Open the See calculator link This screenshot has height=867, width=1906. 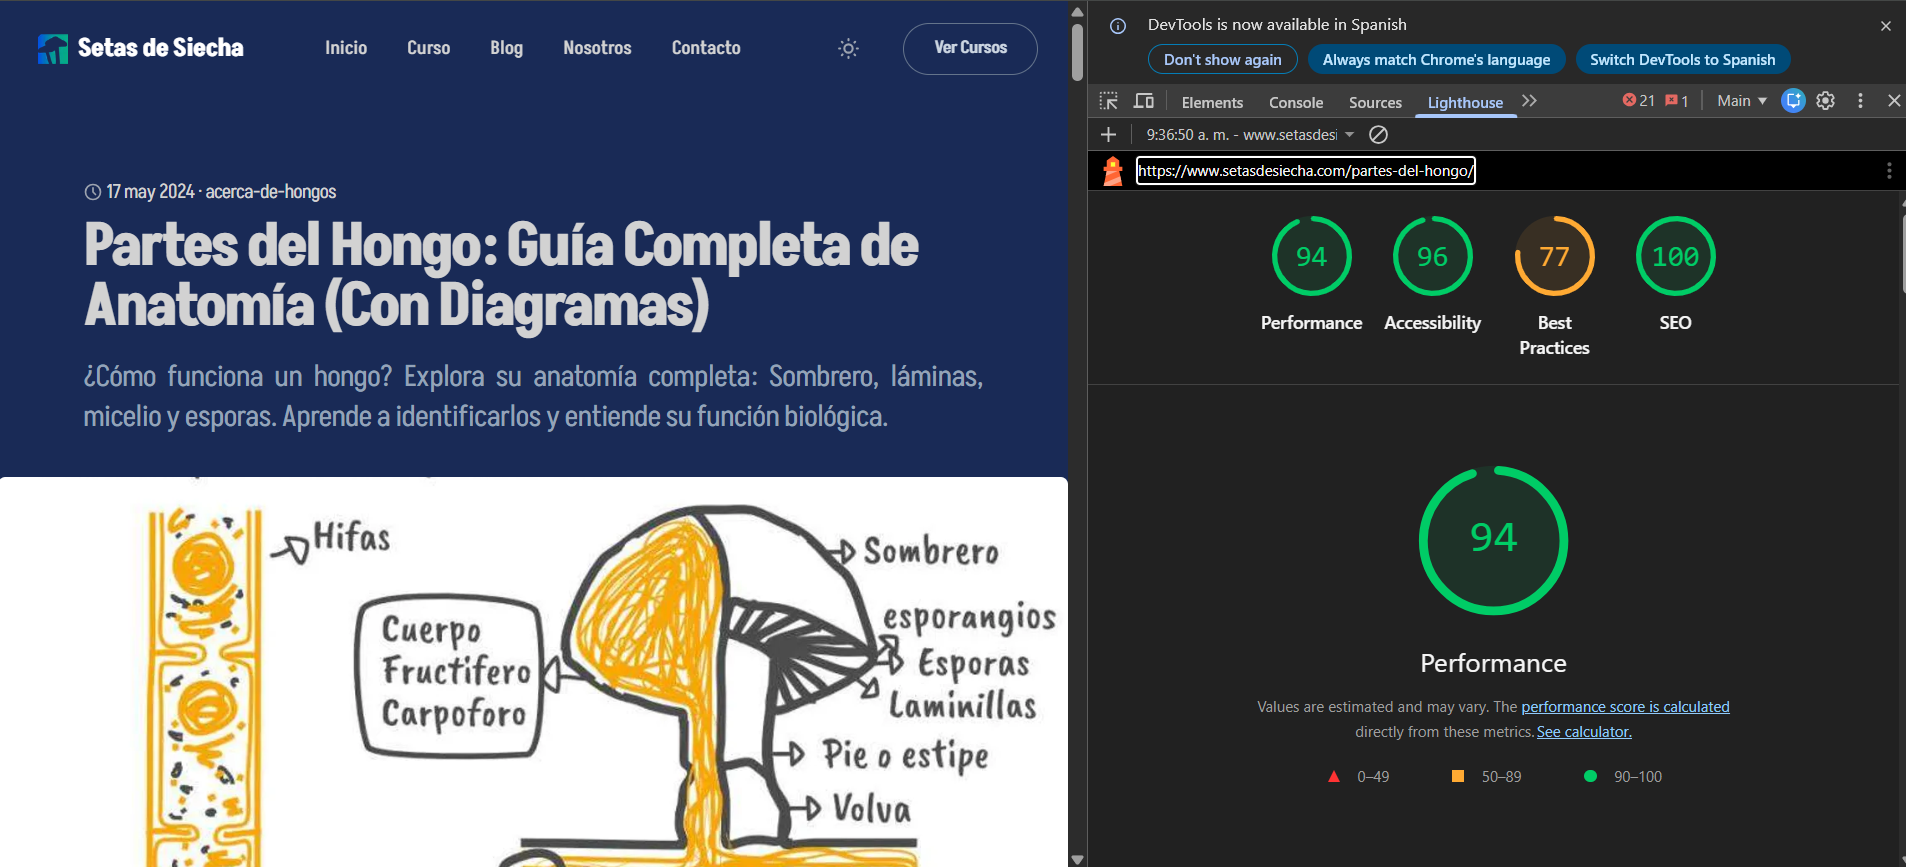(1584, 732)
